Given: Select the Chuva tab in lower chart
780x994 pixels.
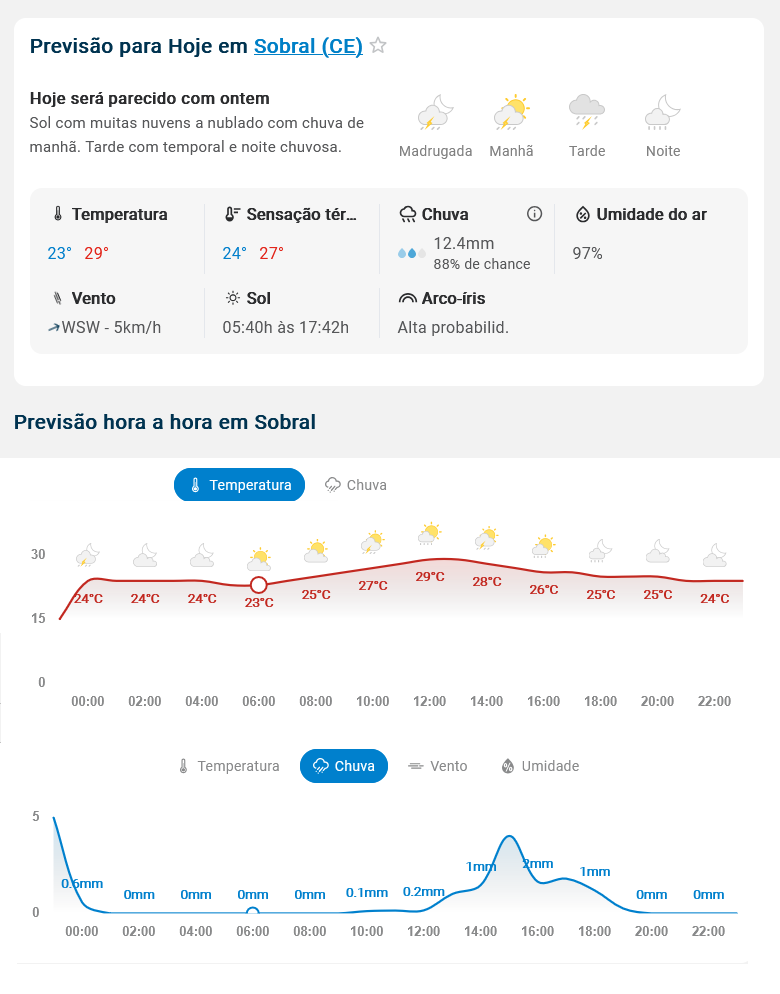Looking at the screenshot, I should click(343, 766).
